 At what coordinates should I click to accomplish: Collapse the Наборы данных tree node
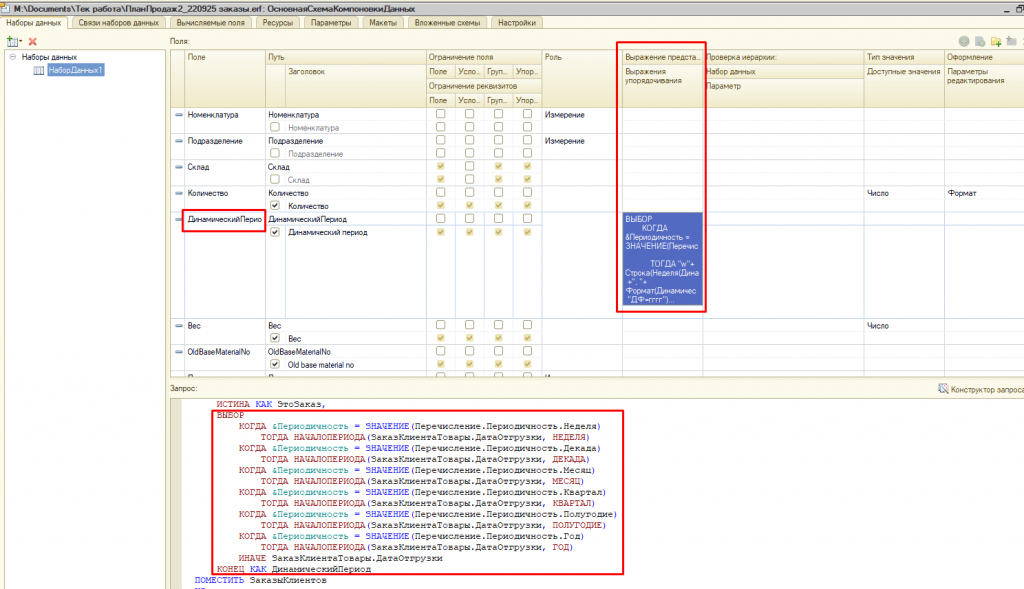pyautogui.click(x=12, y=57)
